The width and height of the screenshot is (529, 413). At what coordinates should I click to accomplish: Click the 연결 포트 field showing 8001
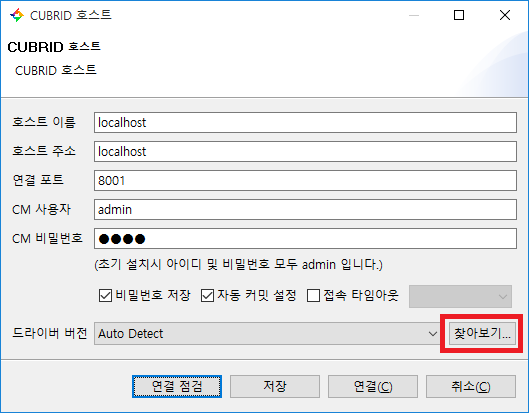tap(305, 181)
